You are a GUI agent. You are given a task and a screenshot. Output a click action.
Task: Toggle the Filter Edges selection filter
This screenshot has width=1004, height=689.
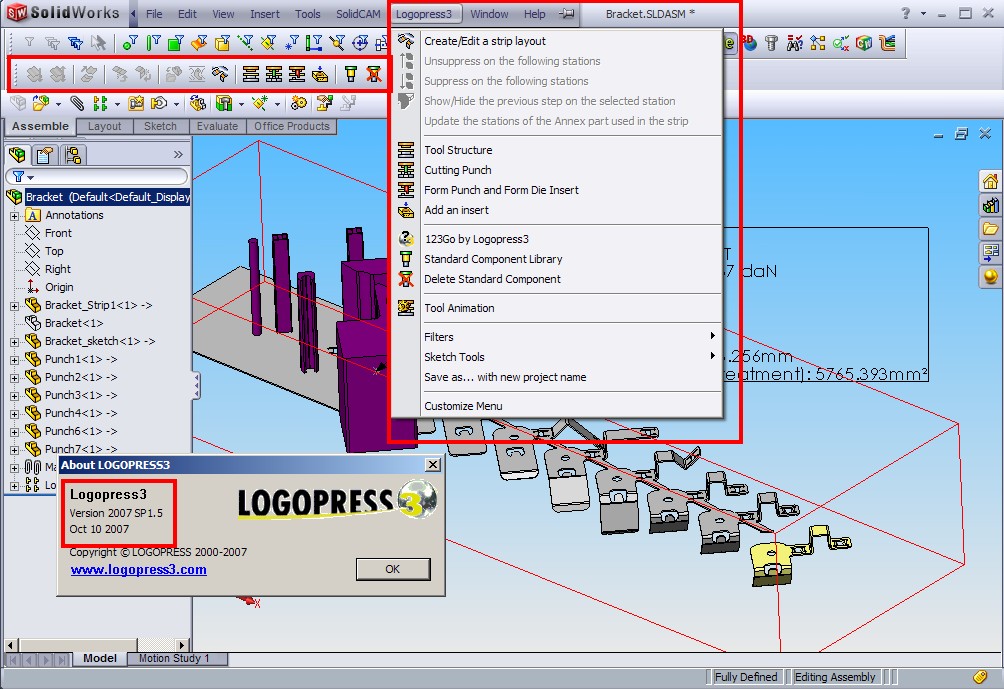pyautogui.click(x=153, y=43)
